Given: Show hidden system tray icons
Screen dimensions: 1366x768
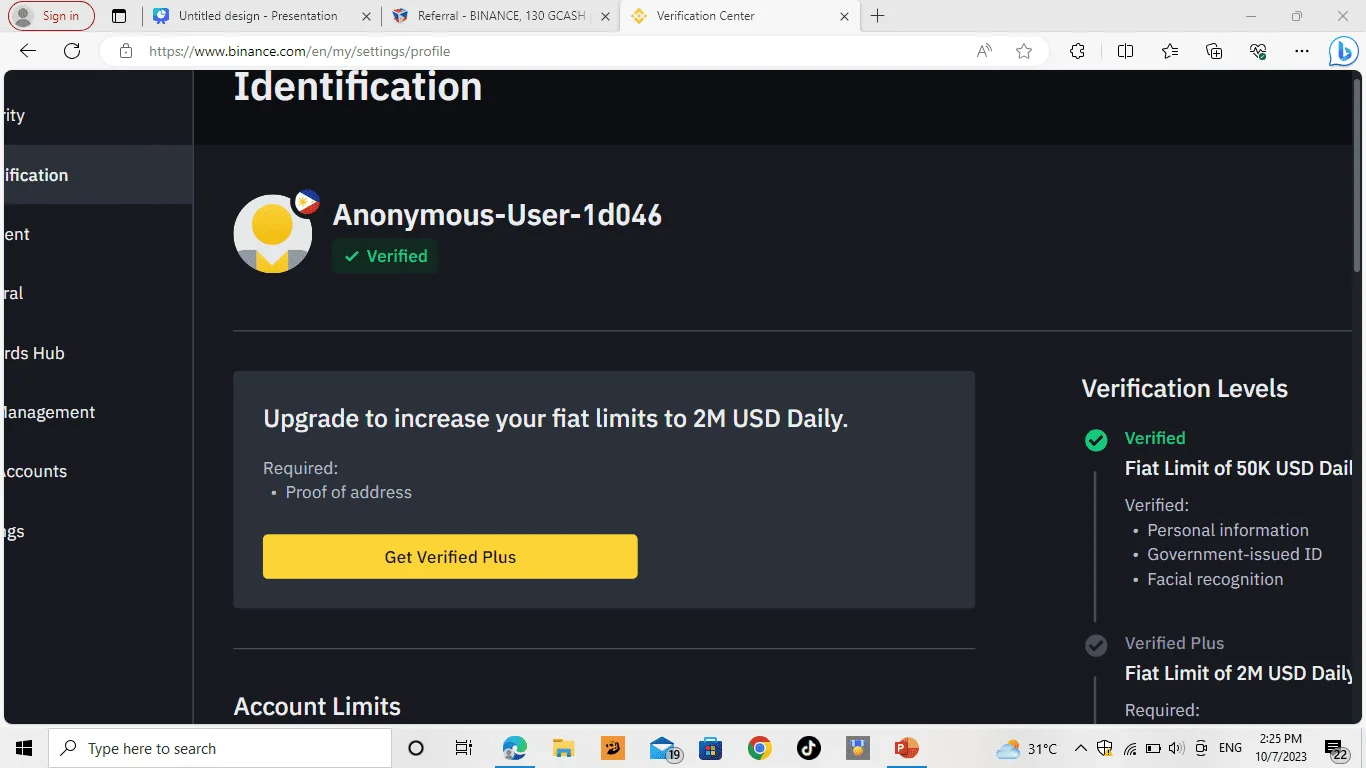Looking at the screenshot, I should coord(1080,748).
